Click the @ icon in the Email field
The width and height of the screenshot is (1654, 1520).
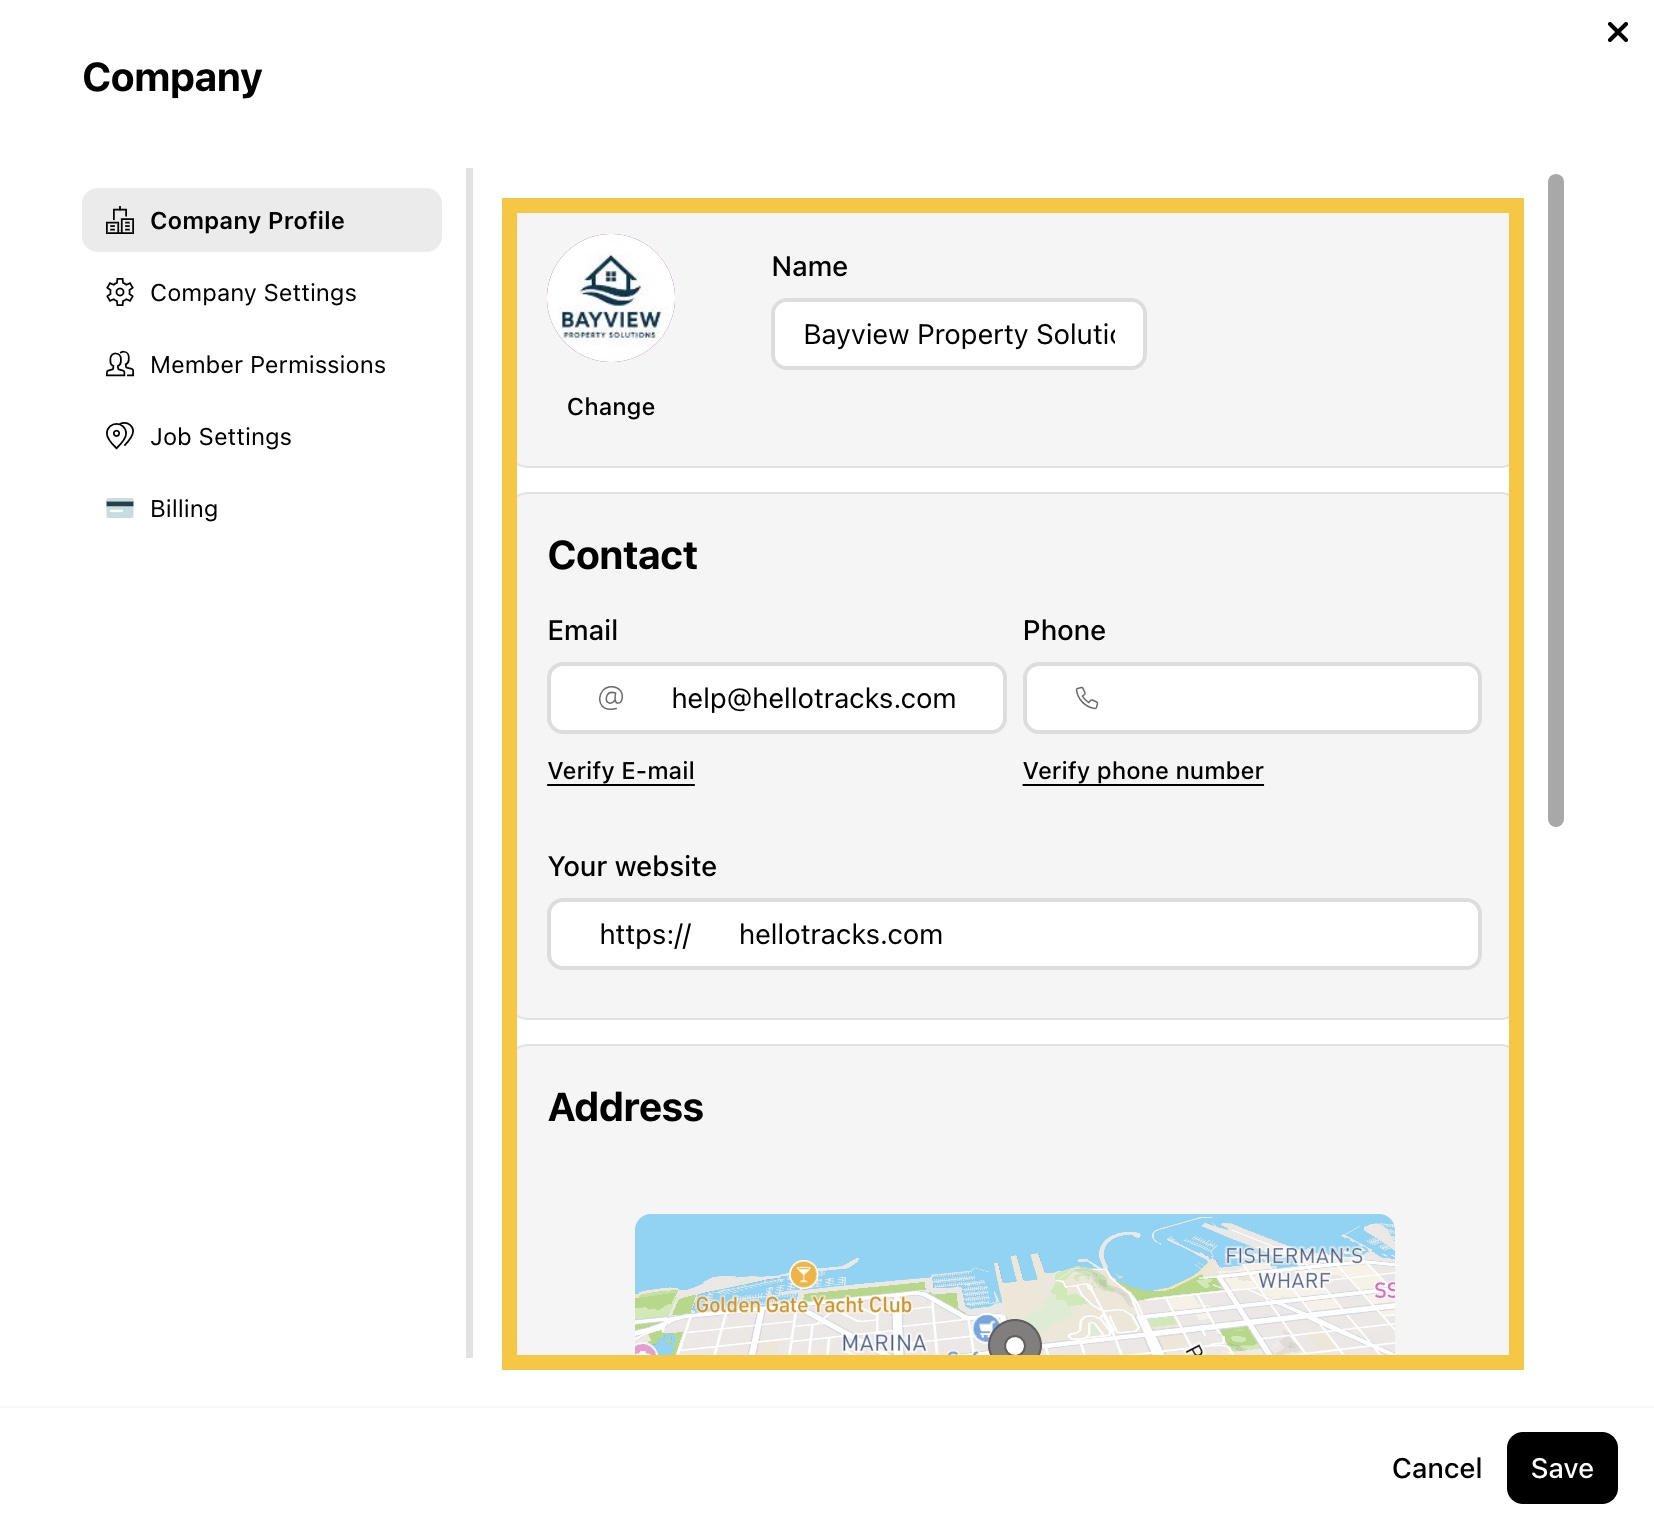611,698
